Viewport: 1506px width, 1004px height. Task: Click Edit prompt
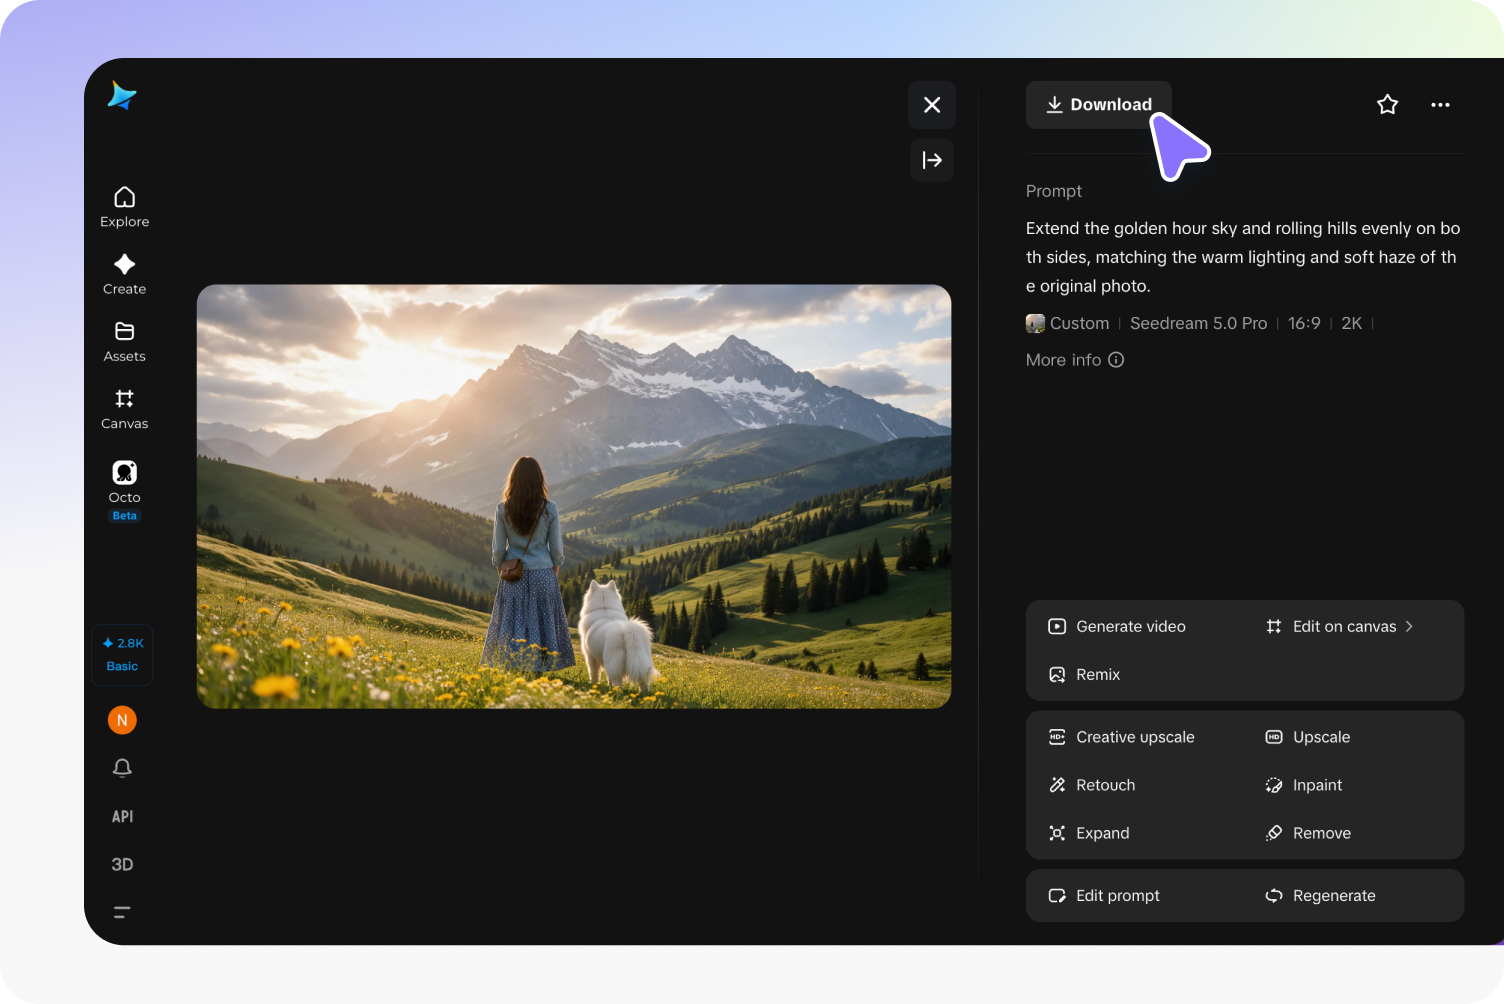click(x=1103, y=896)
